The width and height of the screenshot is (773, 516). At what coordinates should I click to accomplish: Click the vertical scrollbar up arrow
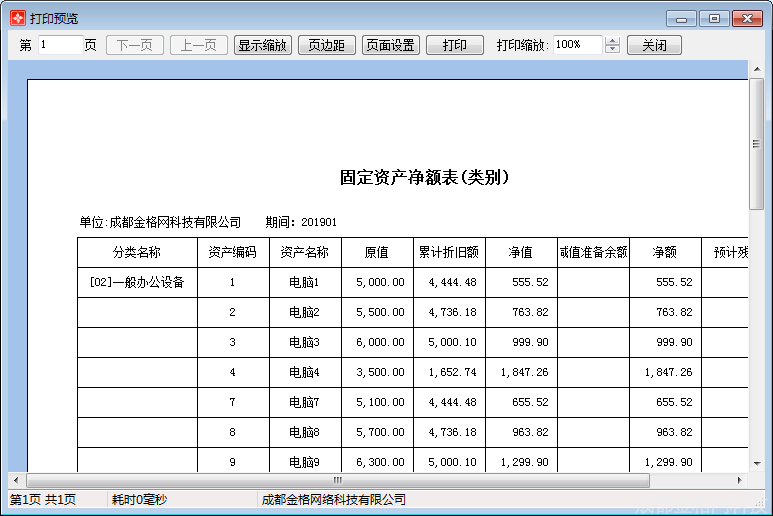click(757, 87)
